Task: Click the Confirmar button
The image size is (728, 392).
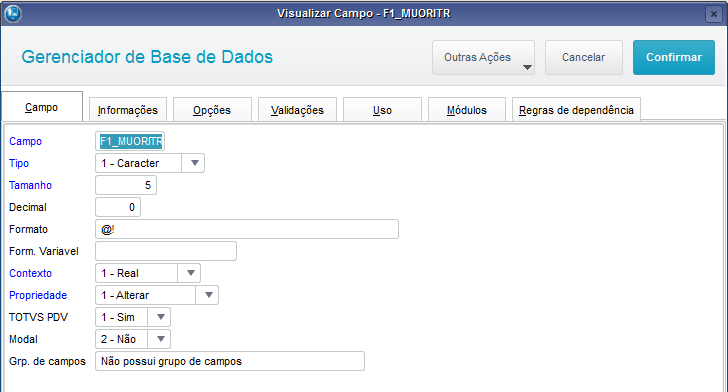Action: pos(674,57)
